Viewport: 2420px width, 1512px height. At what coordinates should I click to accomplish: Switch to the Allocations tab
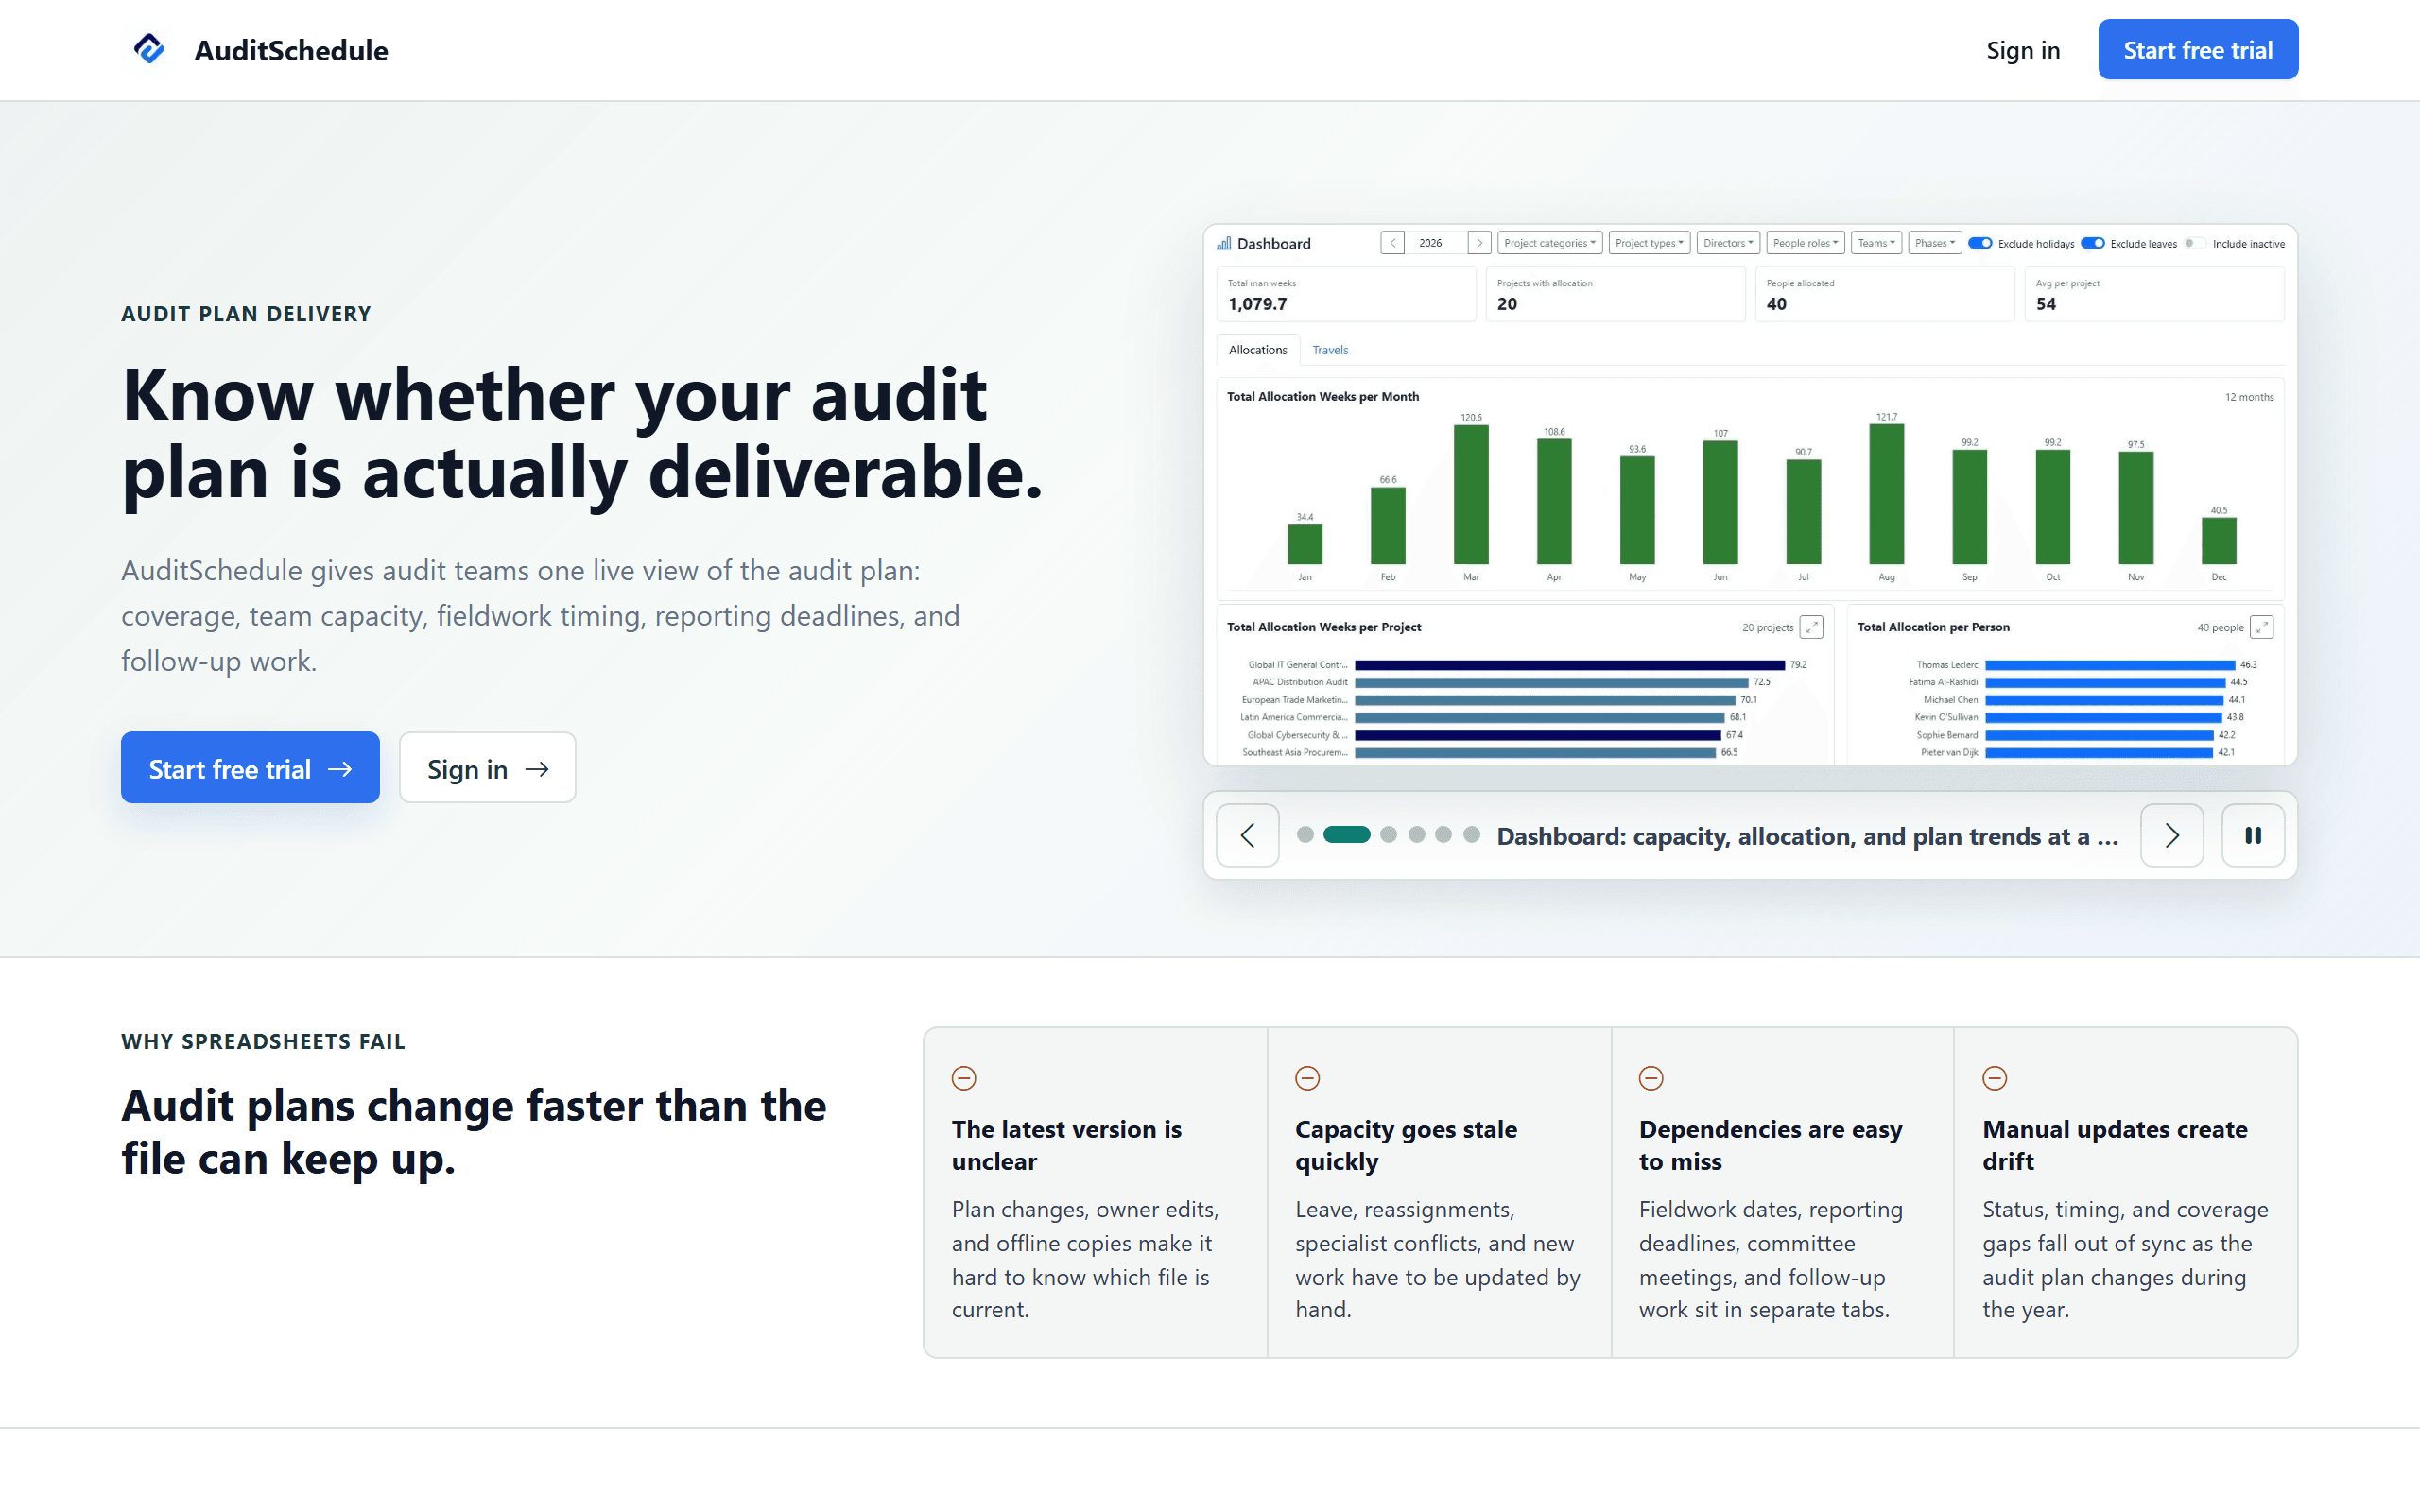pos(1257,350)
